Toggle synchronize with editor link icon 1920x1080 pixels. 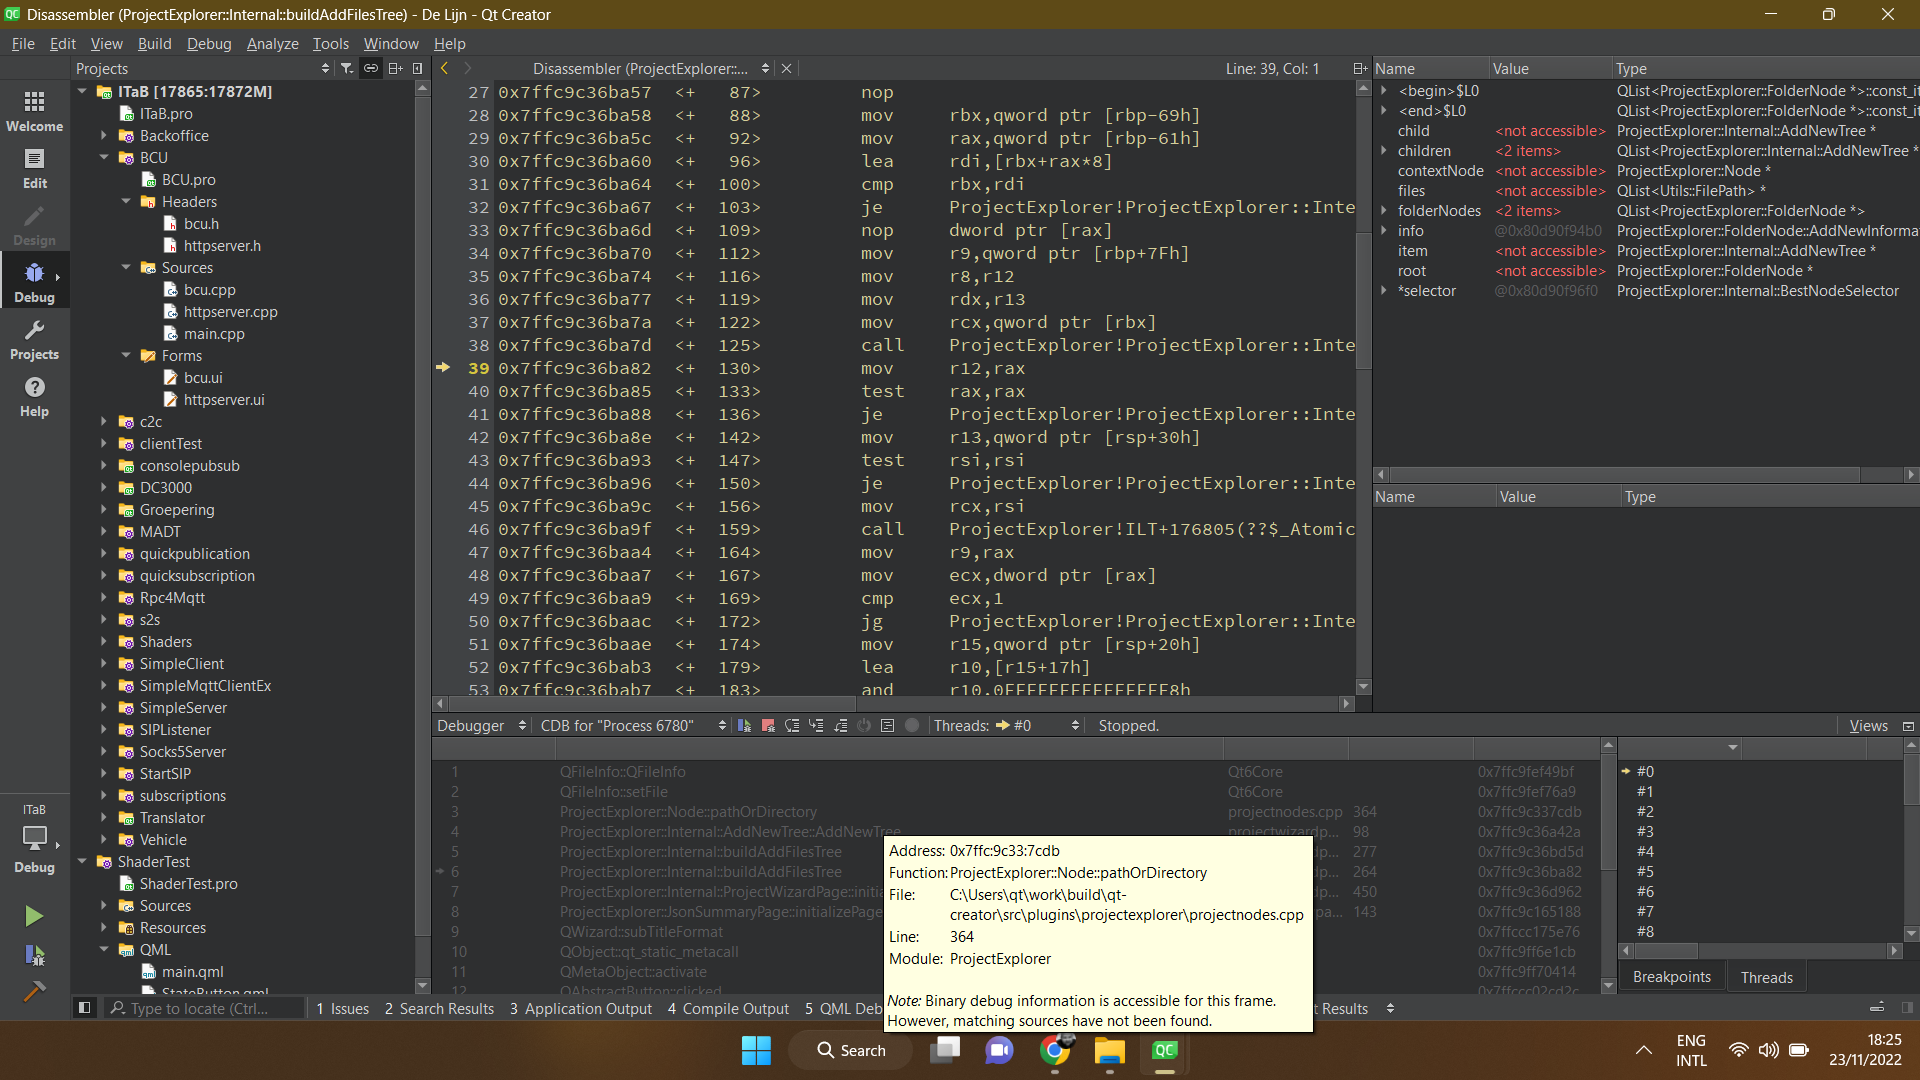(370, 68)
